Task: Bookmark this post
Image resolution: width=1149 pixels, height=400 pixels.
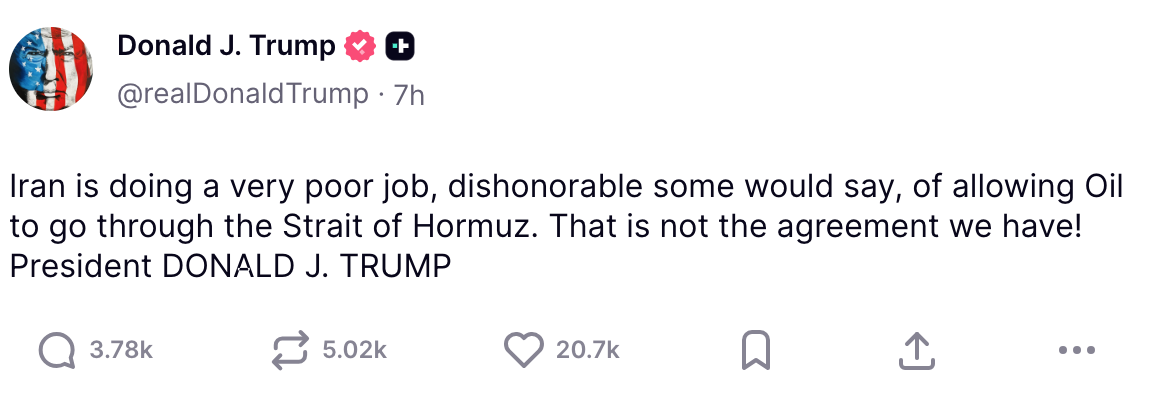Action: point(755,350)
